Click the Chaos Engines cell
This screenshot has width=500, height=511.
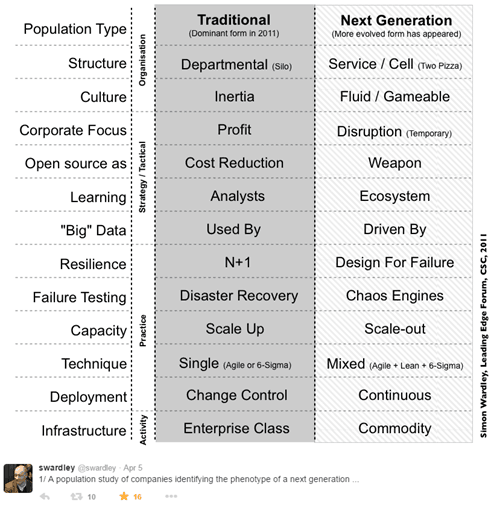395,296
